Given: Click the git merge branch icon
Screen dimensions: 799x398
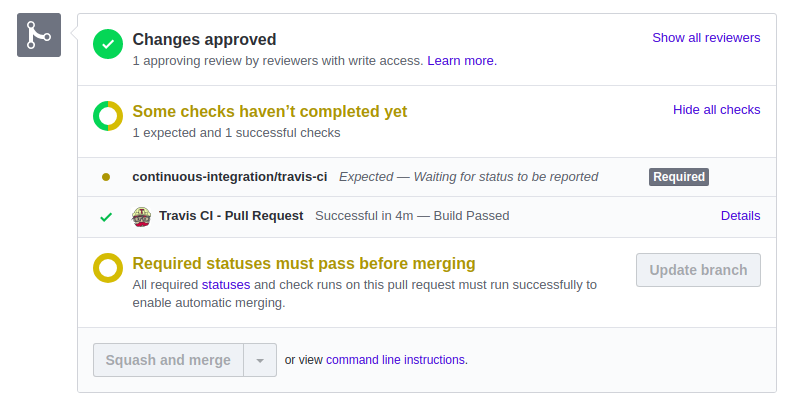Looking at the screenshot, I should point(39,35).
